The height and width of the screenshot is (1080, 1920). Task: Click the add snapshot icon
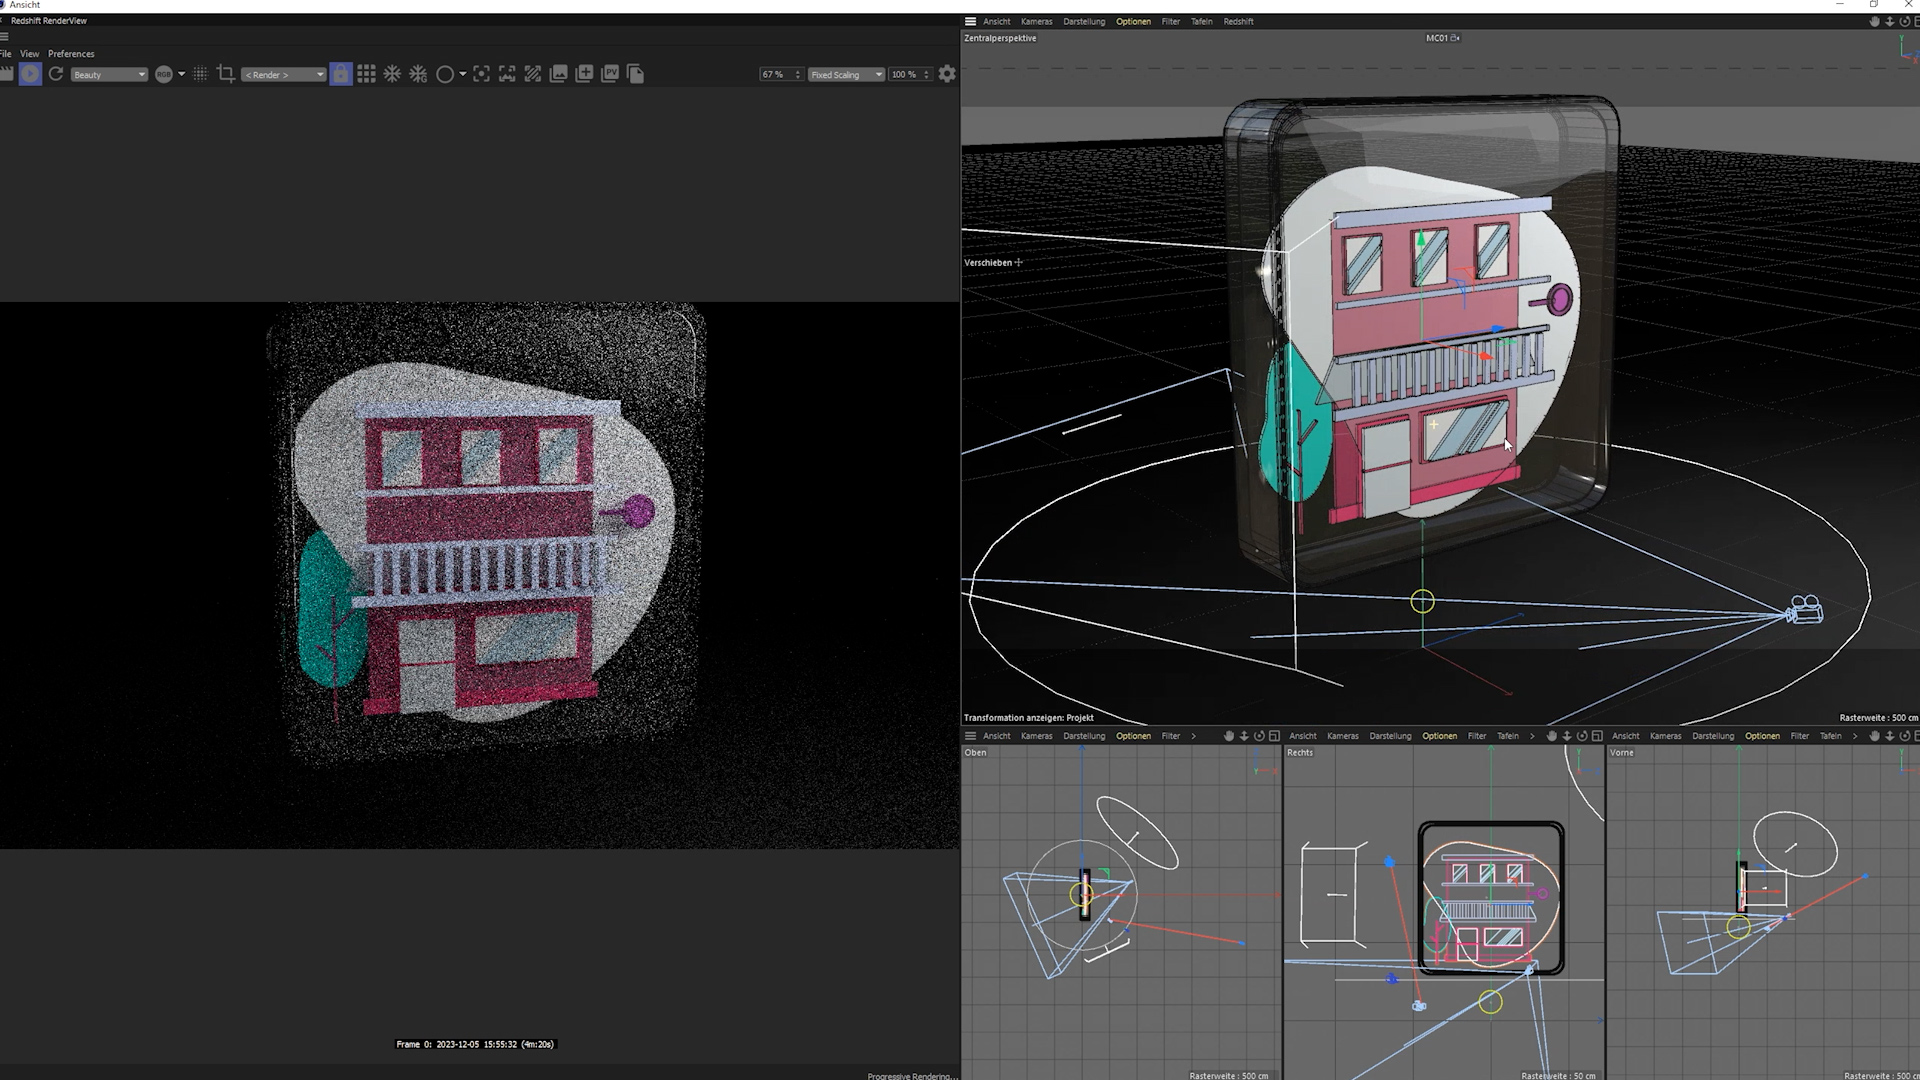coord(584,74)
